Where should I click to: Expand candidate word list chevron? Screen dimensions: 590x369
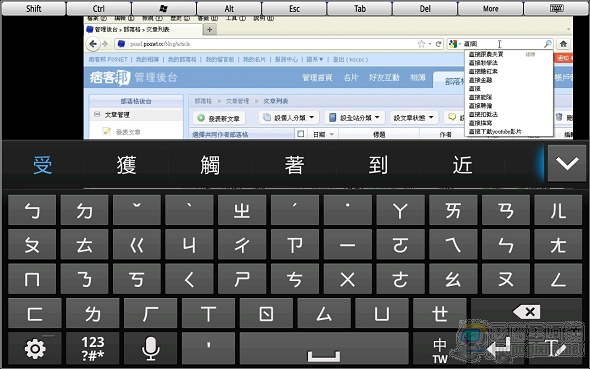point(567,163)
